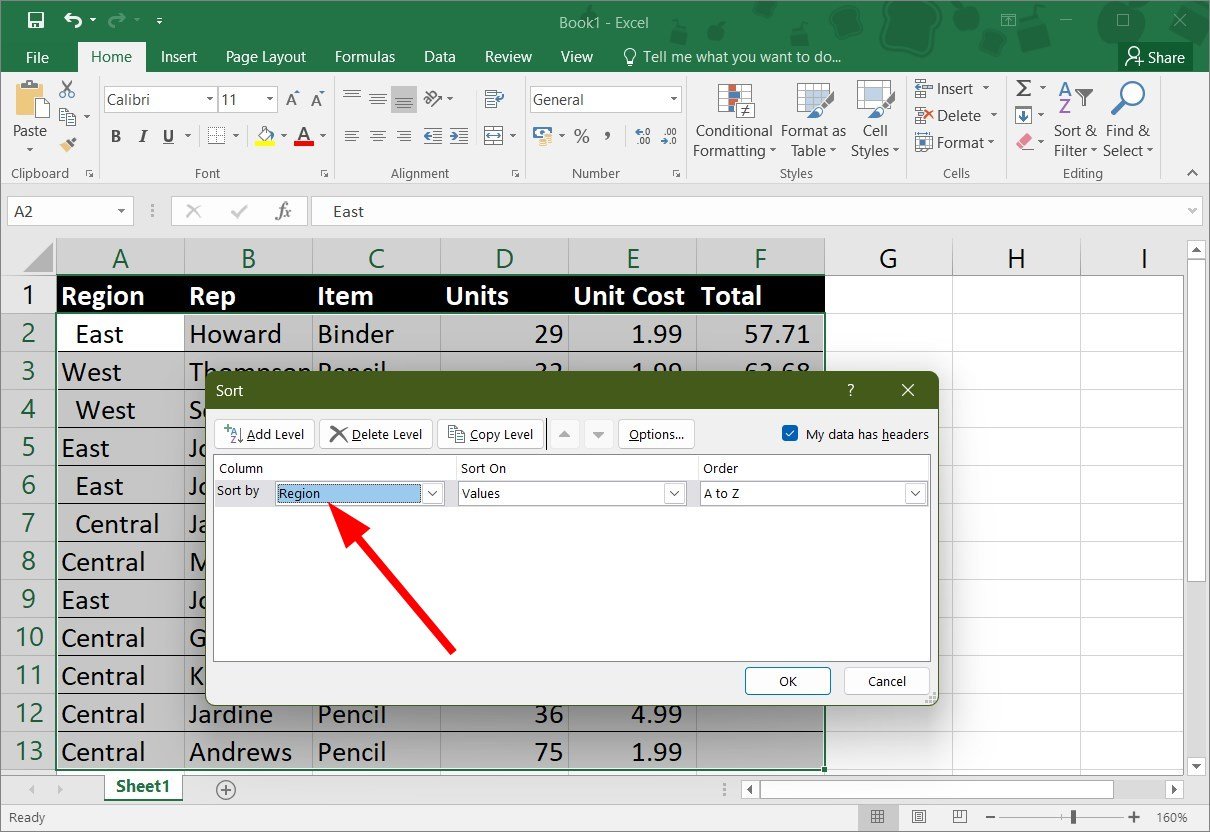Switch to Page Layout view in status bar
The width and height of the screenshot is (1210, 832).
[919, 817]
